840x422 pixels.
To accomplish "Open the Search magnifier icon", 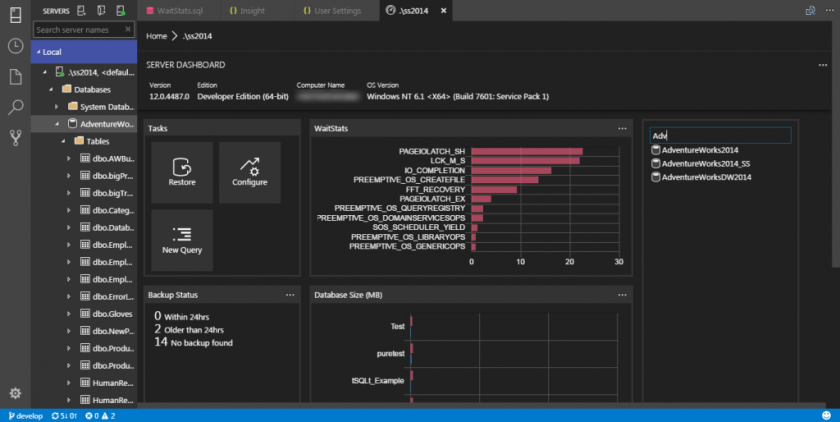I will (16, 107).
